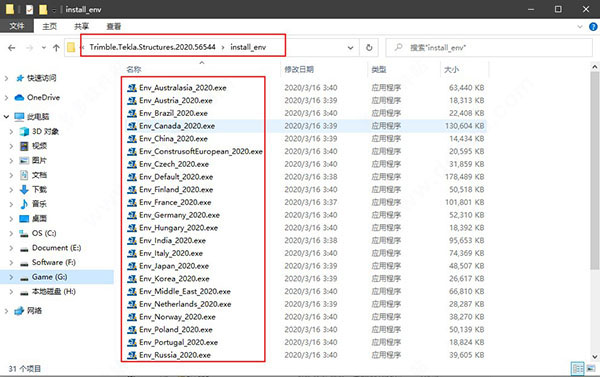Switch to large icons view layout
Viewport: 600px width, 377px height.
click(591, 369)
